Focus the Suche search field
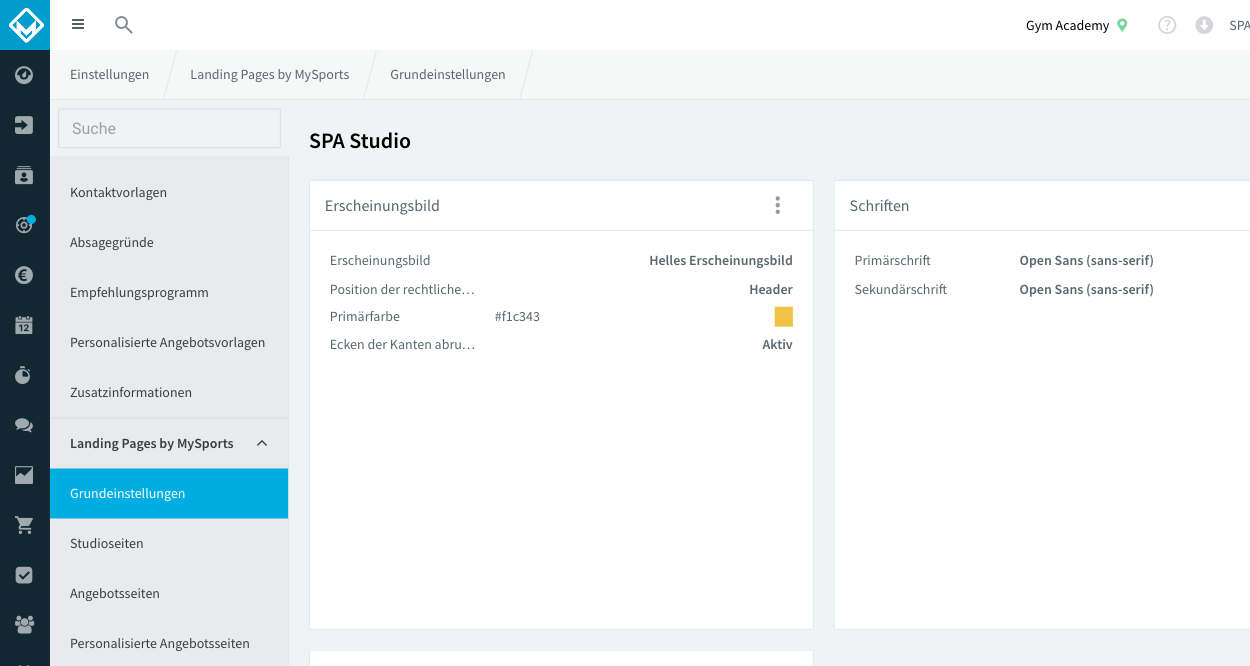Viewport: 1250px width, 666px height. click(170, 128)
